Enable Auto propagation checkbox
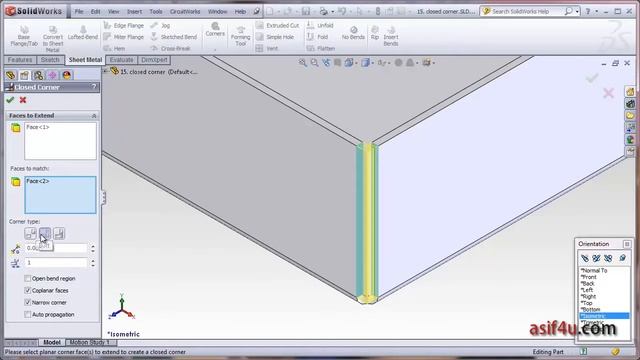Viewport: 640px width, 360px height. pos(27,314)
